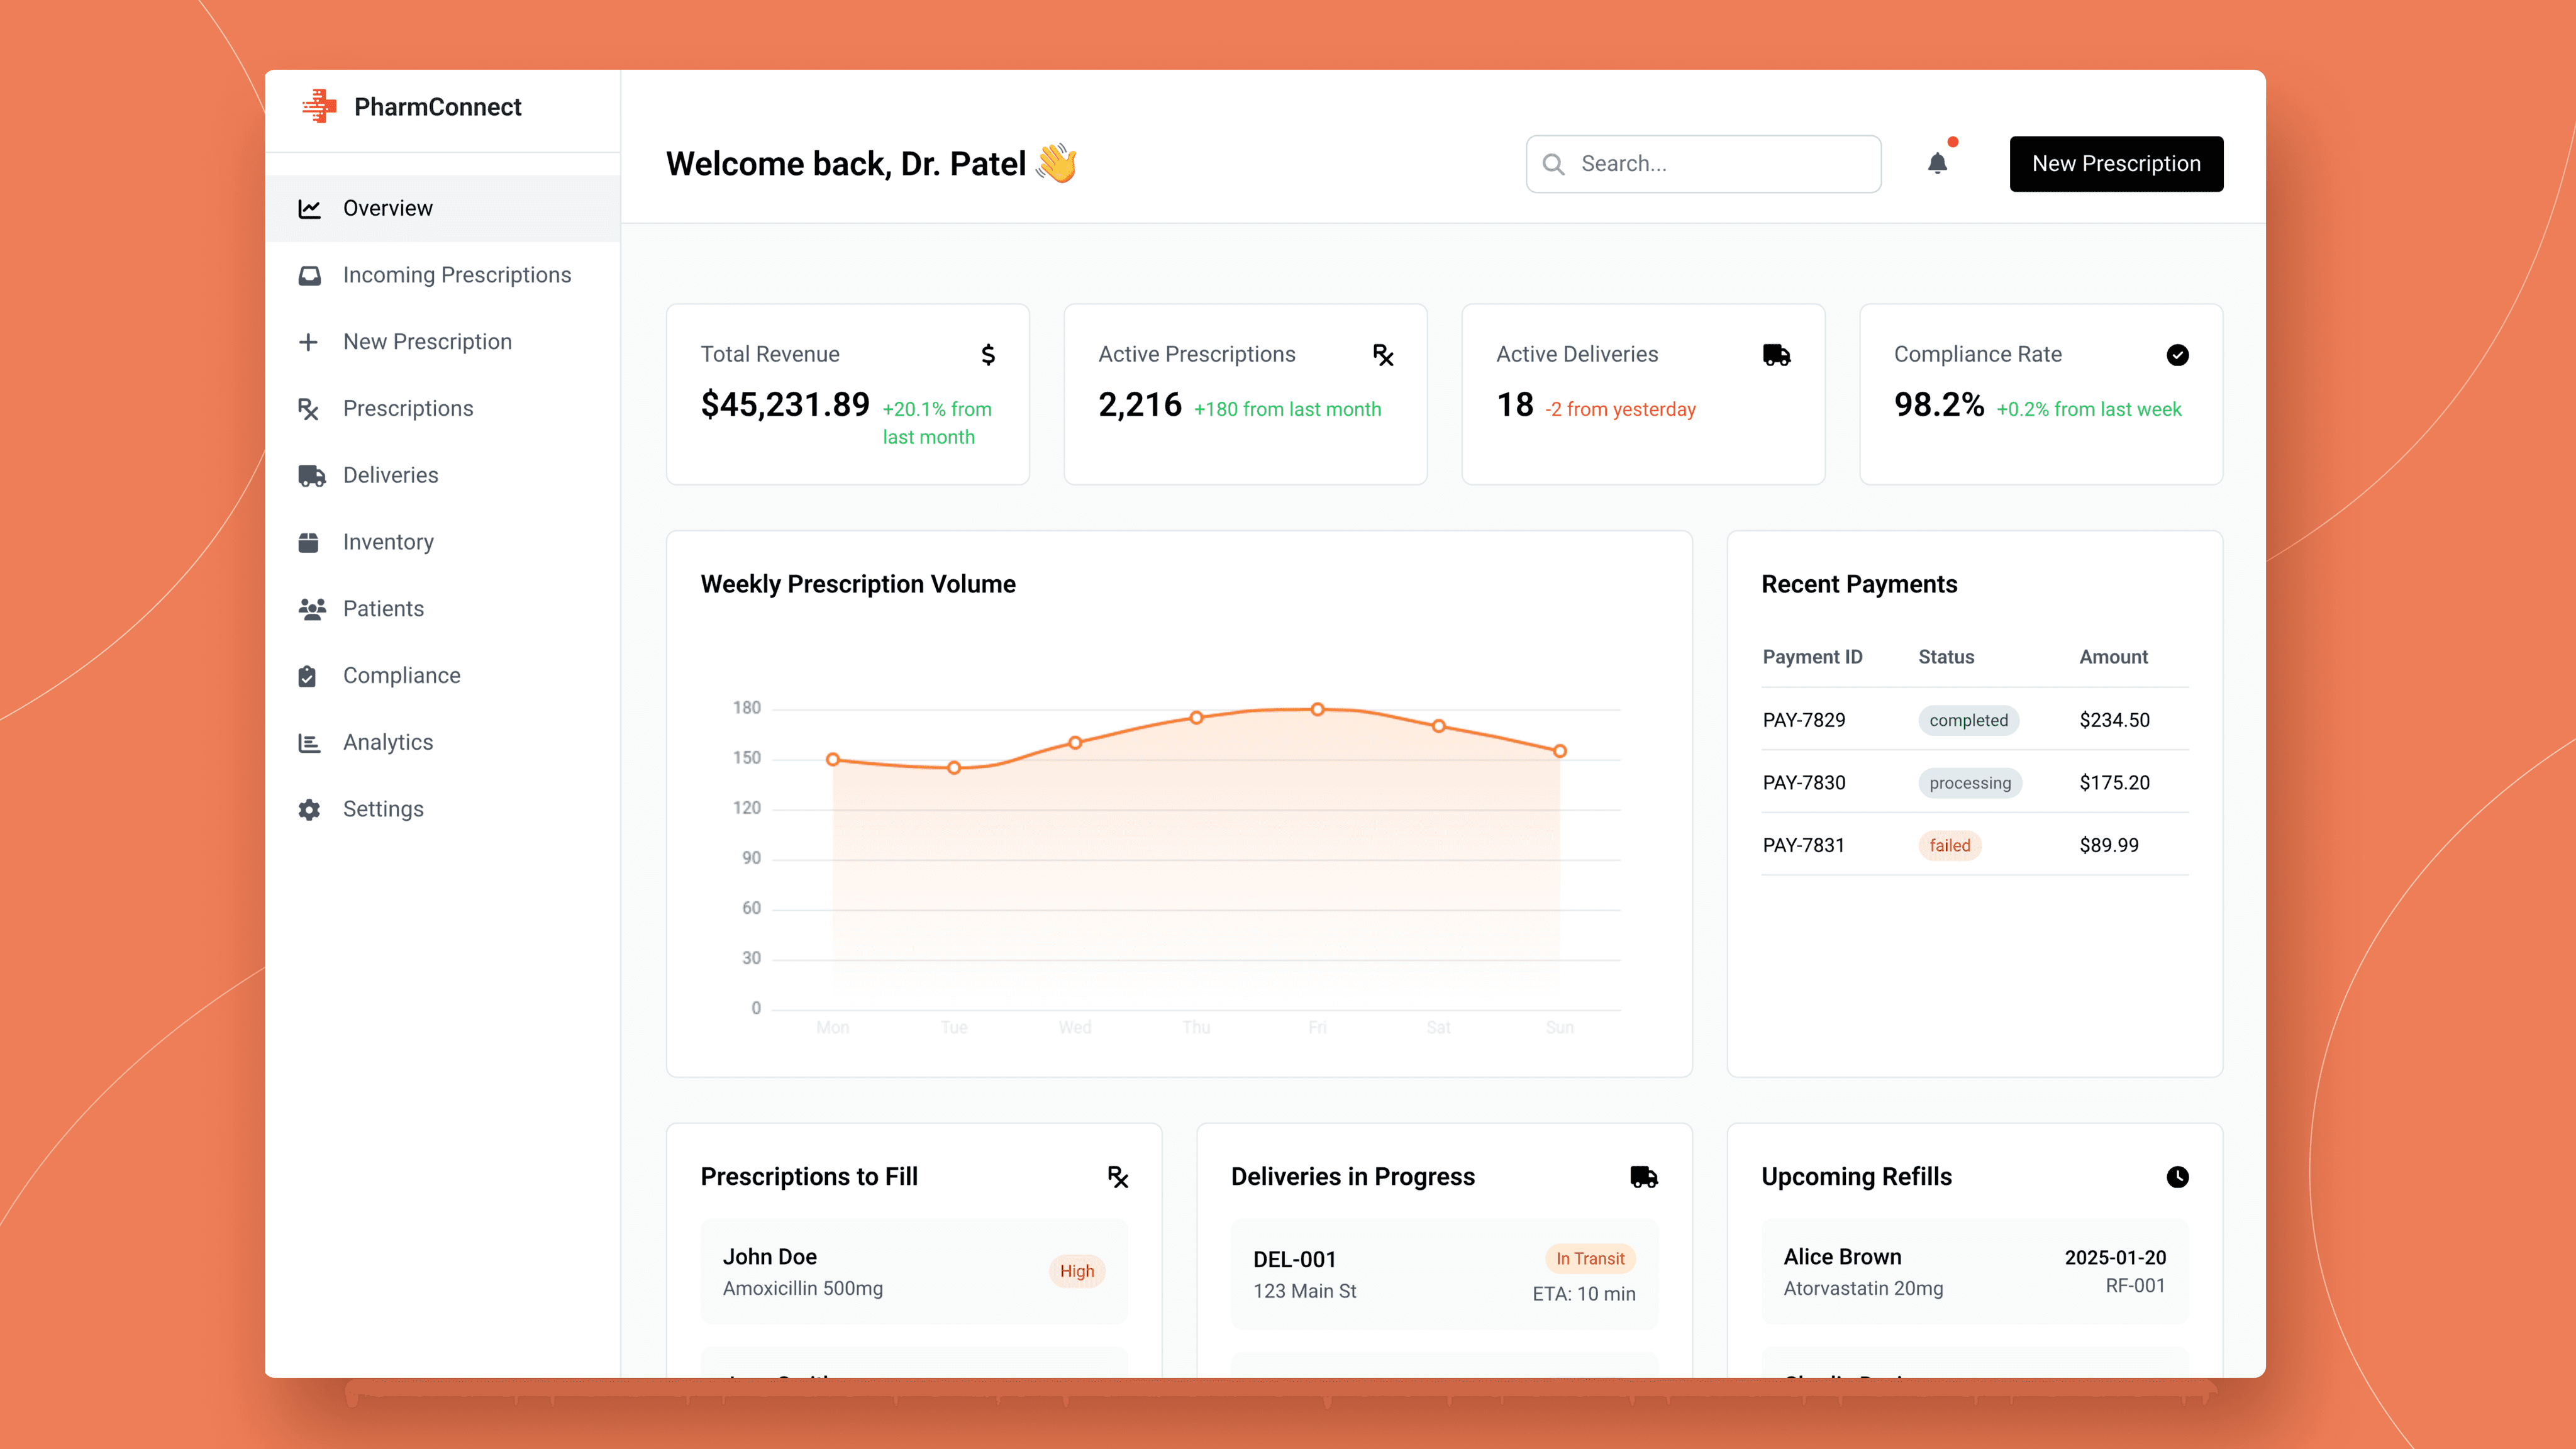Click the truck icon on Active Deliveries card
Screen dimensions: 2576x1449
1776,355
